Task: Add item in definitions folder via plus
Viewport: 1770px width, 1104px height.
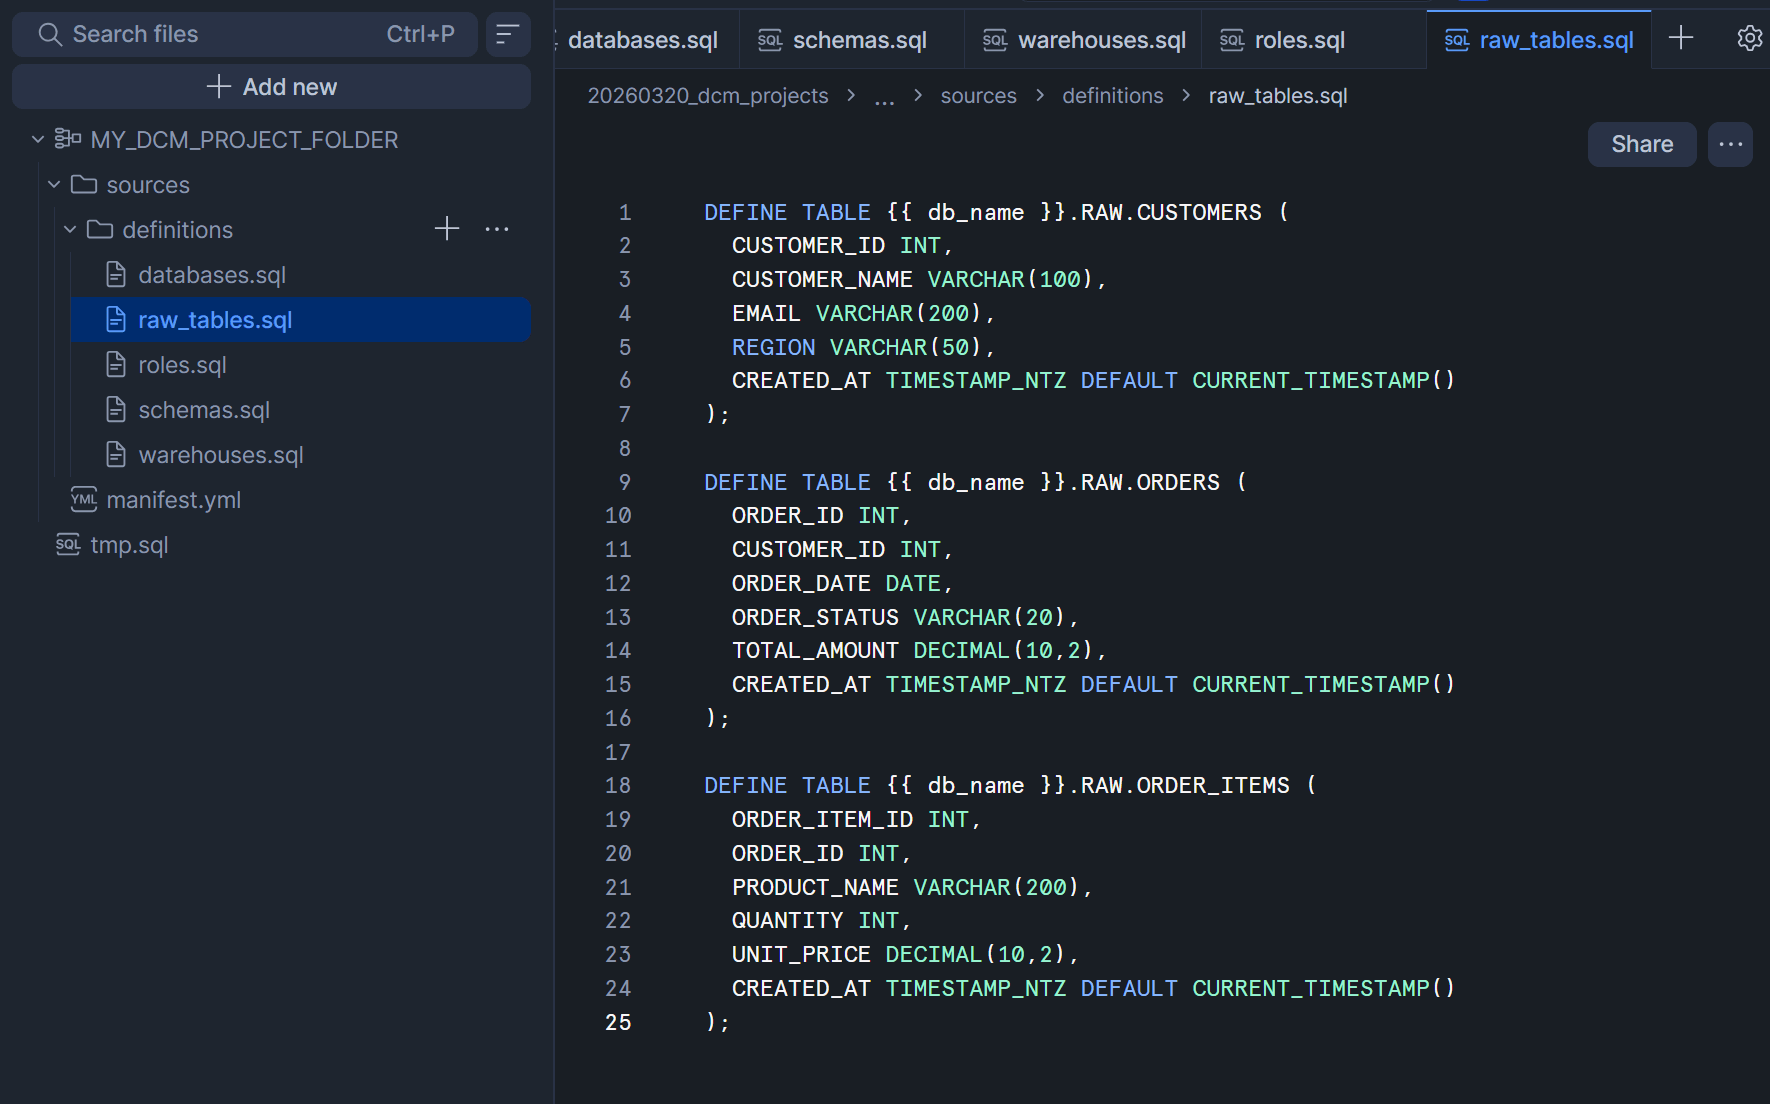Action: point(447,229)
